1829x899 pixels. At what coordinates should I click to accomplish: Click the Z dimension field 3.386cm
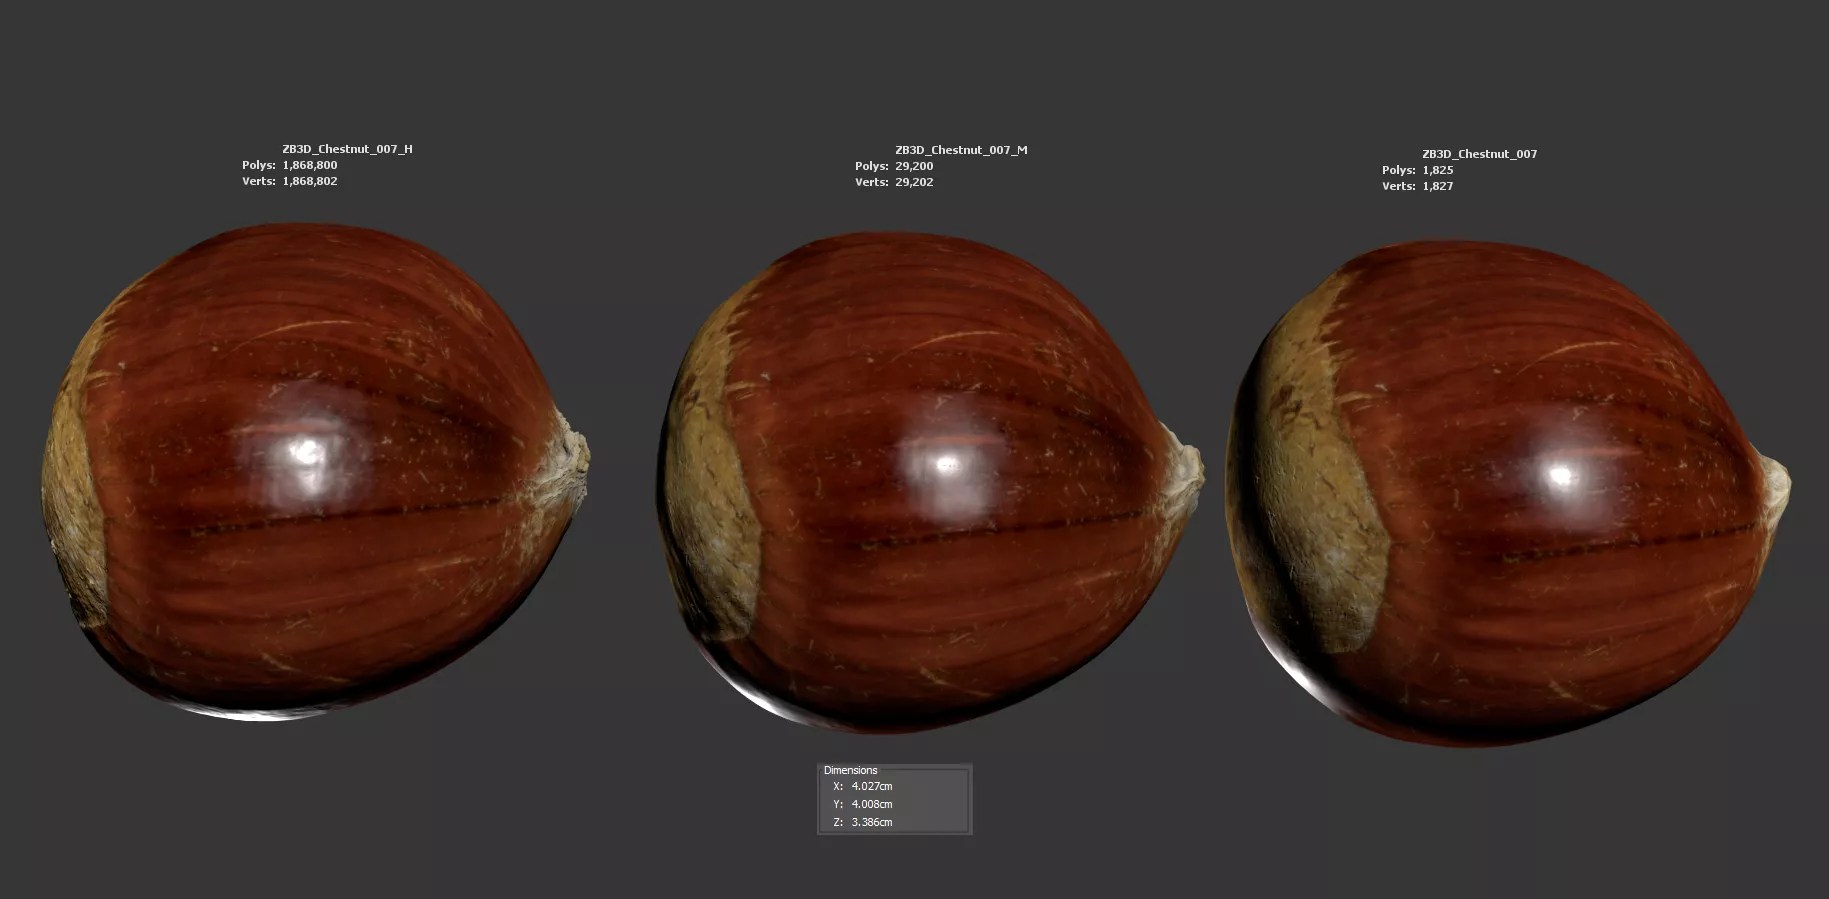(872, 822)
